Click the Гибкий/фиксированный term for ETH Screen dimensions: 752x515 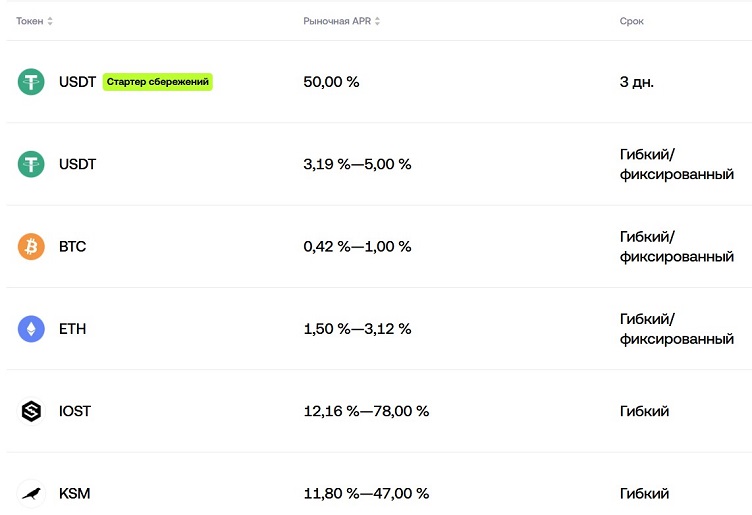coord(677,329)
